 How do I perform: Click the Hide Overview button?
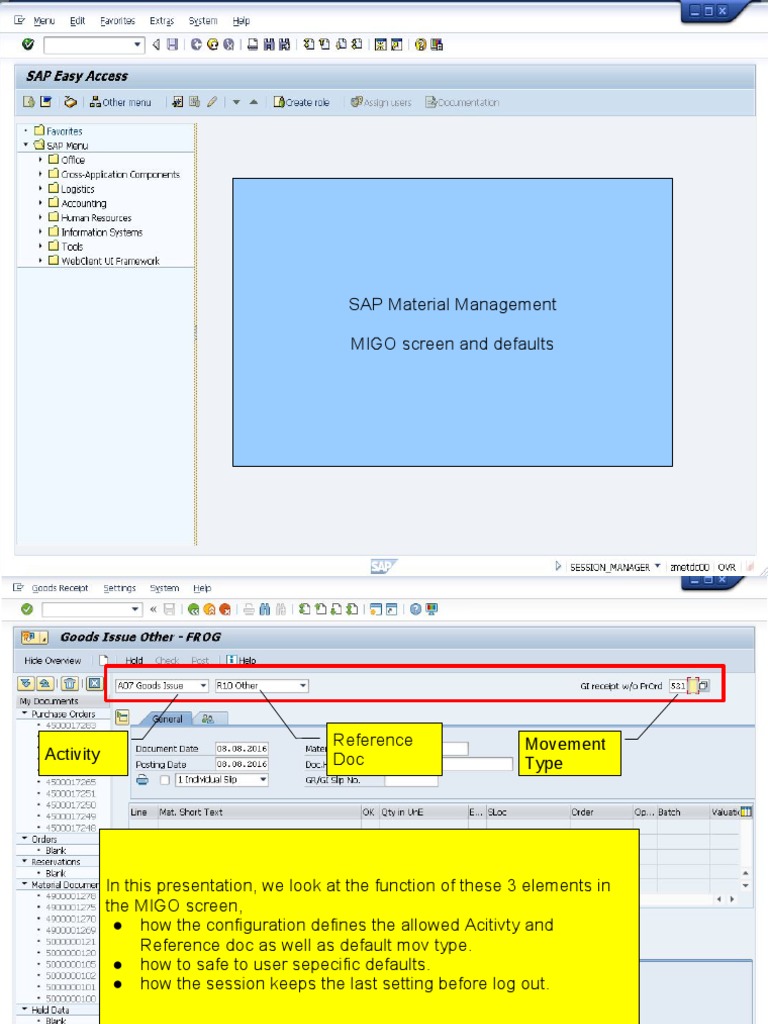pos(53,660)
